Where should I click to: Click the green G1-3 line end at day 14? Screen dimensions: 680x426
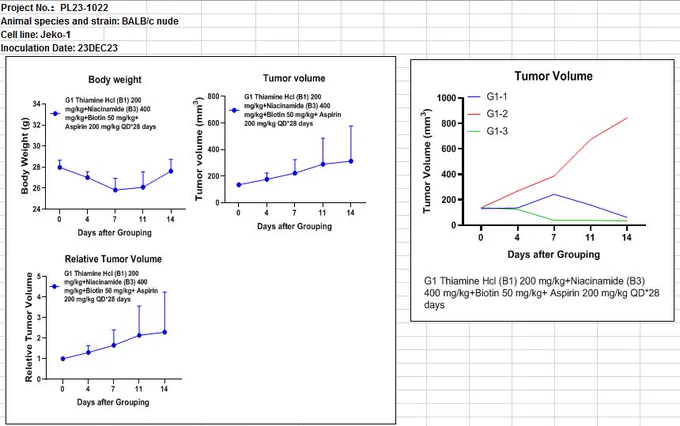click(626, 221)
